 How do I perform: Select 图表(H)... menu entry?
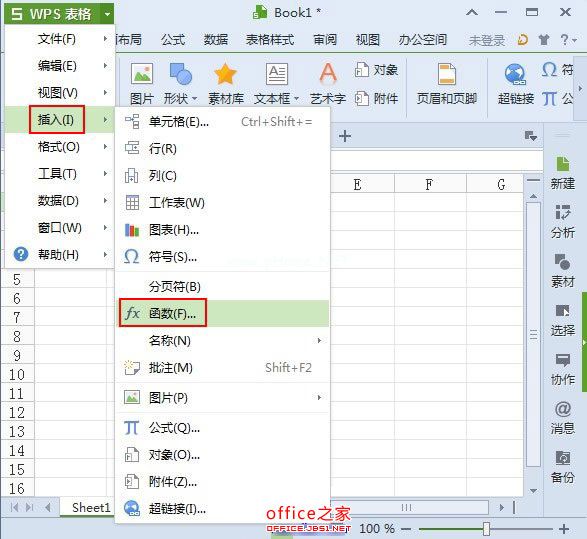(x=223, y=229)
